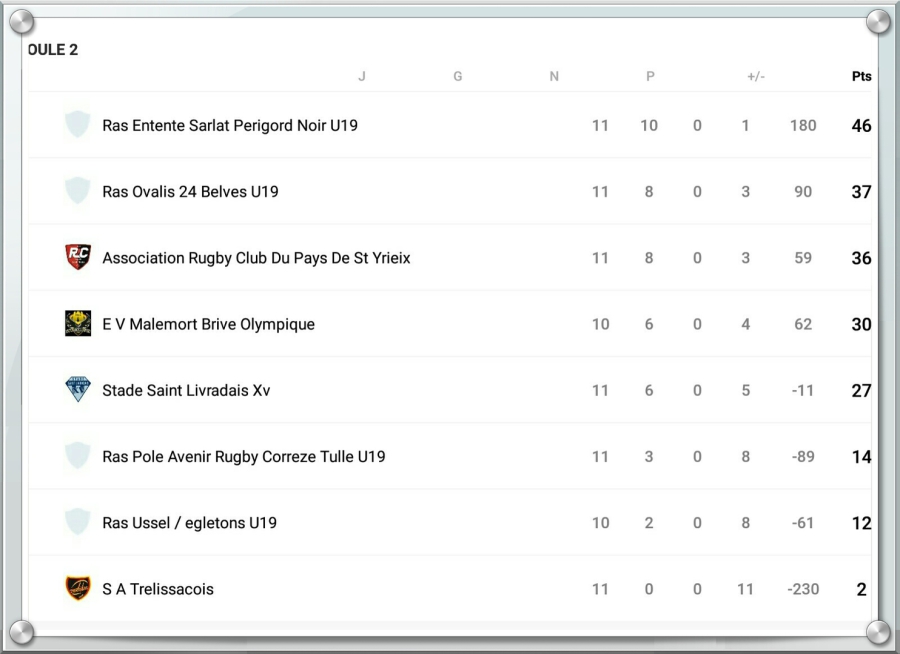Click the +/- column header
This screenshot has height=654, width=900.
tap(756, 76)
